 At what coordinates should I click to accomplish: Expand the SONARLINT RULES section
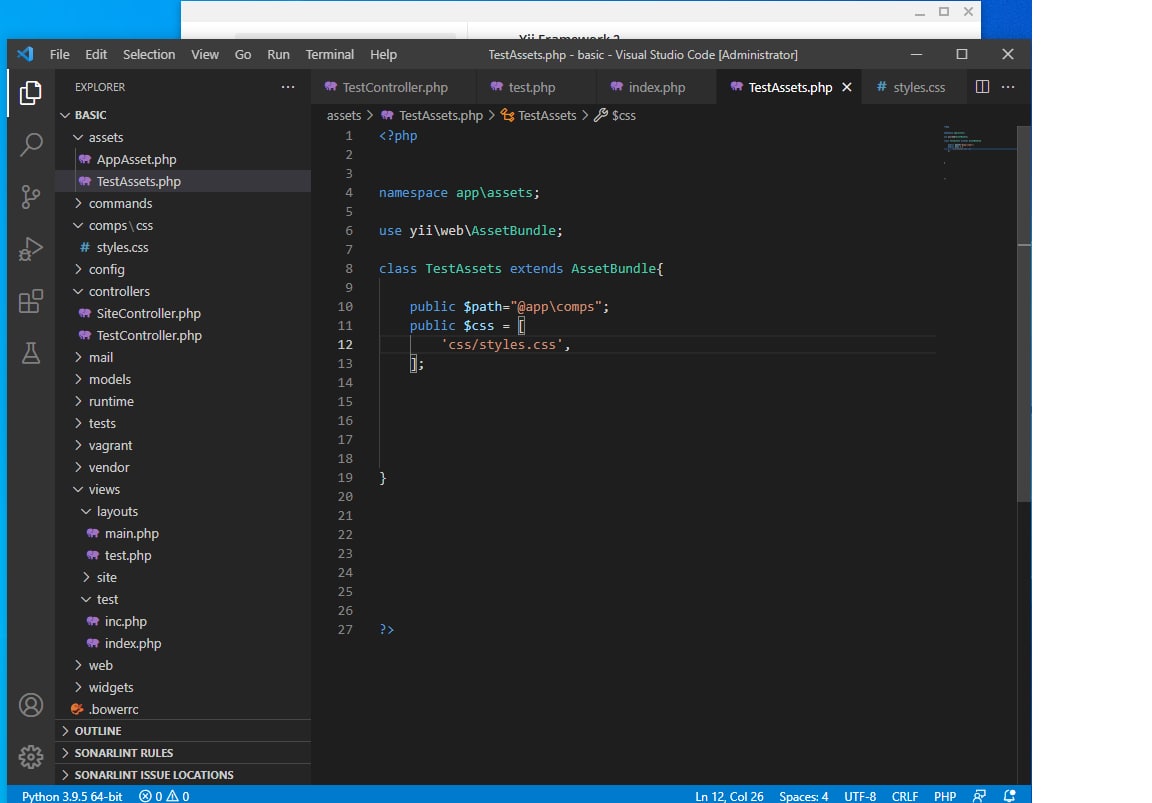(183, 753)
